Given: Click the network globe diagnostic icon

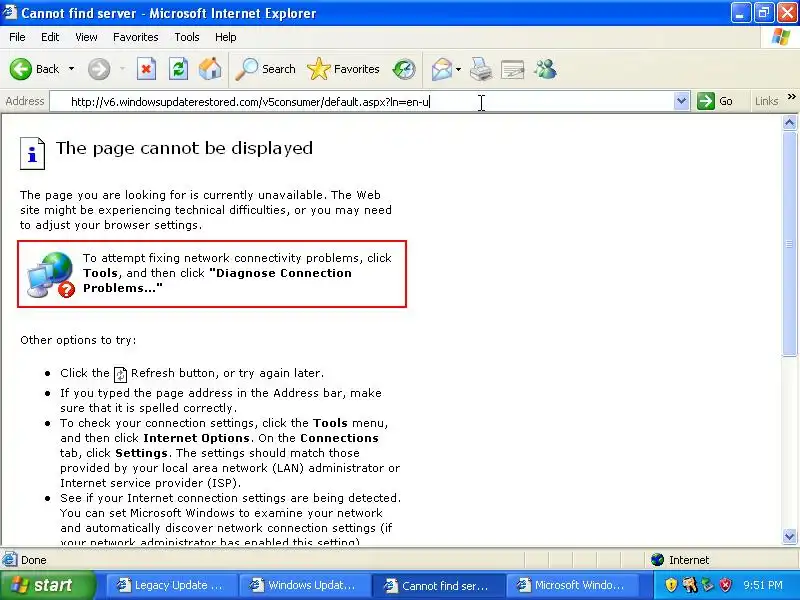Looking at the screenshot, I should [x=51, y=274].
